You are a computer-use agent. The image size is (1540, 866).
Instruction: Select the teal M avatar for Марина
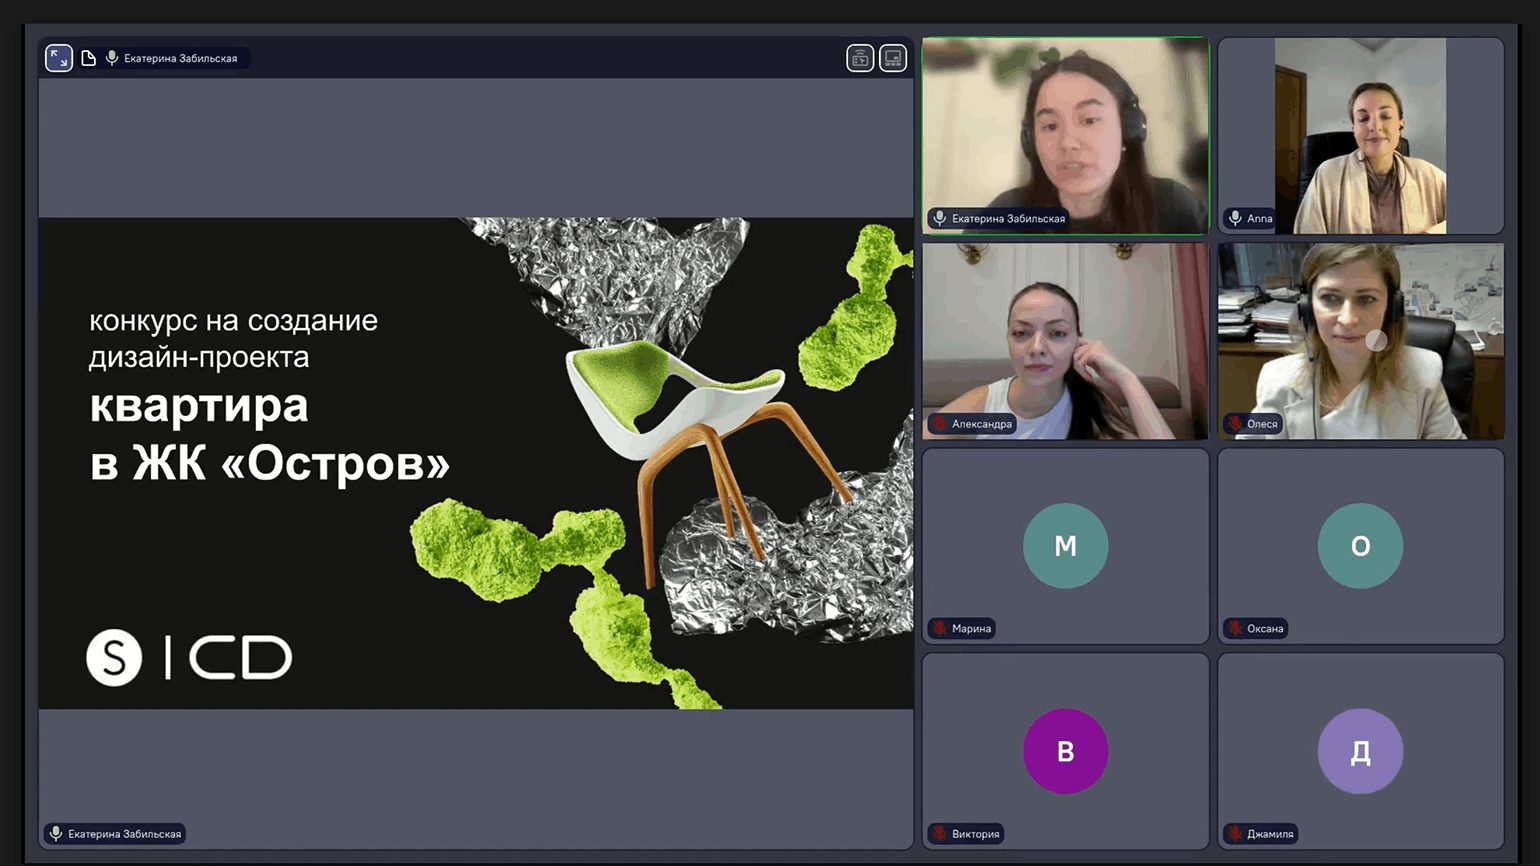tap(1065, 546)
